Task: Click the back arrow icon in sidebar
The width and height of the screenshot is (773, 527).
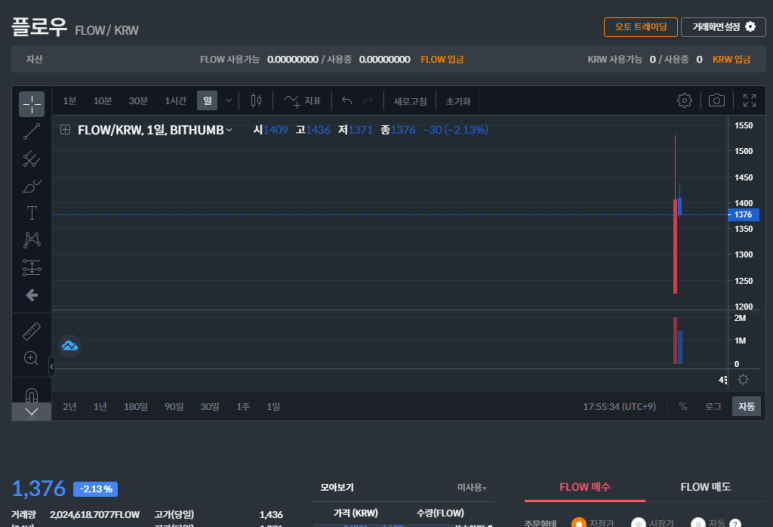Action: click(32, 295)
